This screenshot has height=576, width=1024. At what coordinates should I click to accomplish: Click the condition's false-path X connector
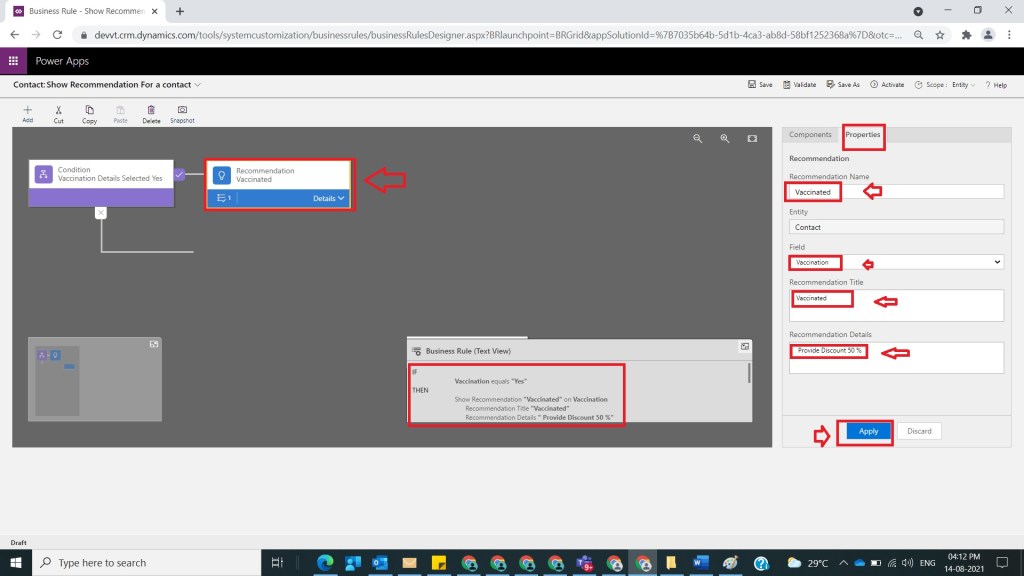[x=100, y=212]
